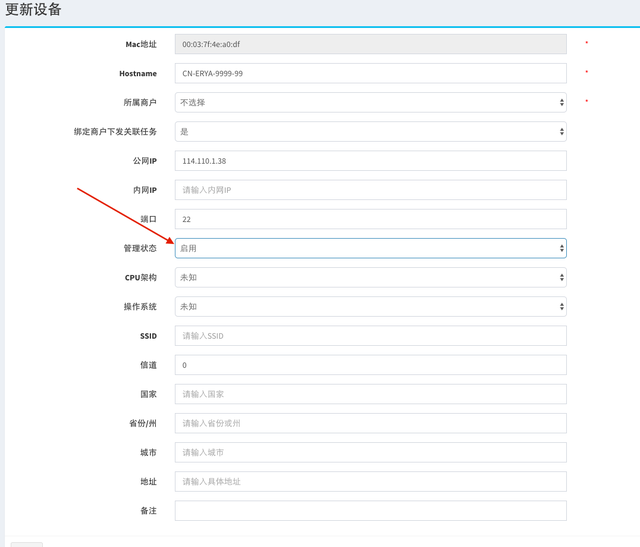Viewport: 640px width, 547px height.
Task: Open the 绑定商户下发关联任务 dropdown
Action: click(371, 131)
